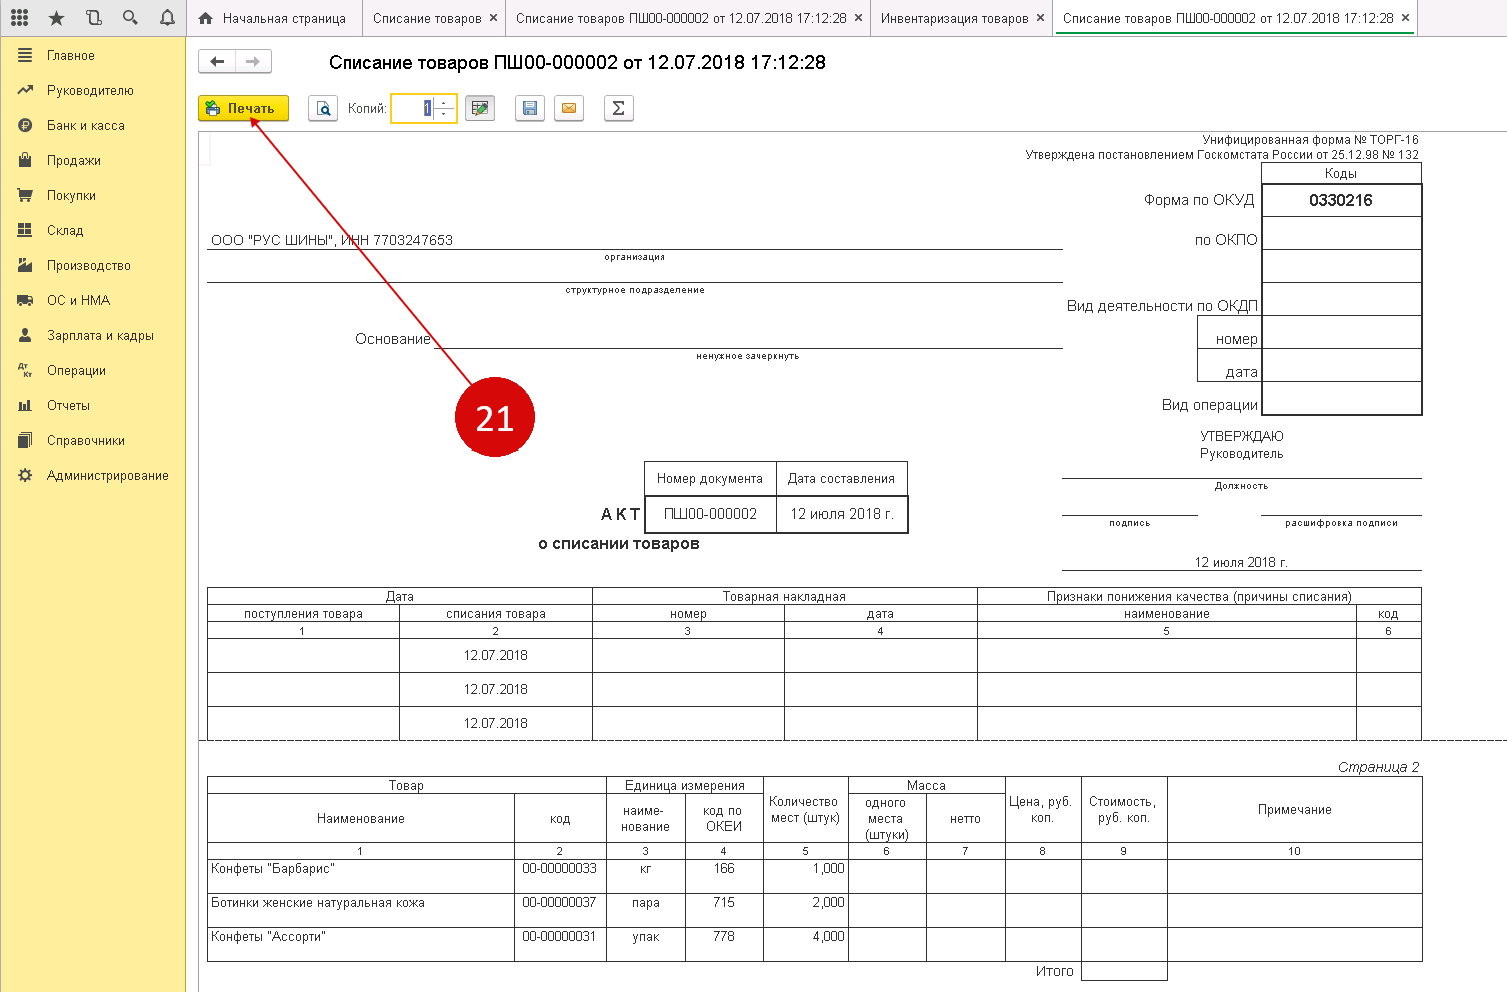Click the Справочники books icon

tap(25, 441)
